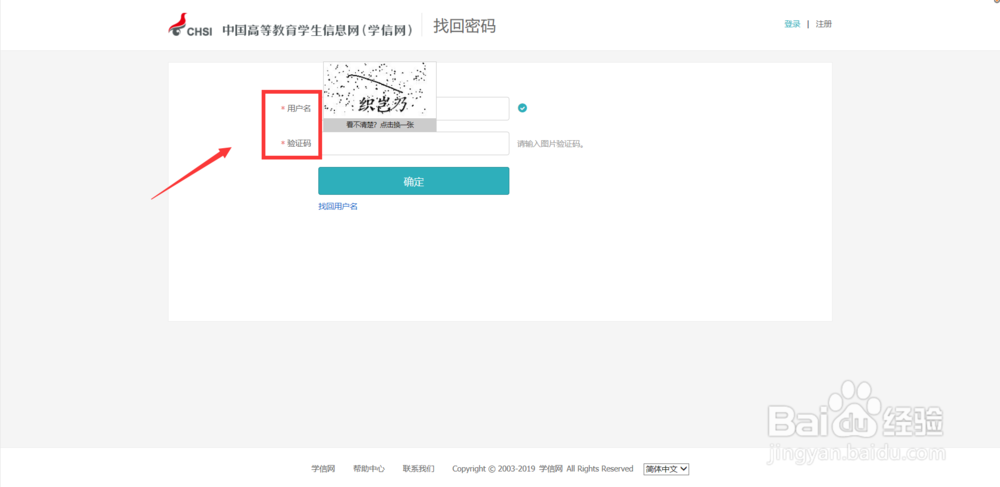Open 联系我们 footer link
Image resolution: width=1000 pixels, height=487 pixels.
(418, 469)
